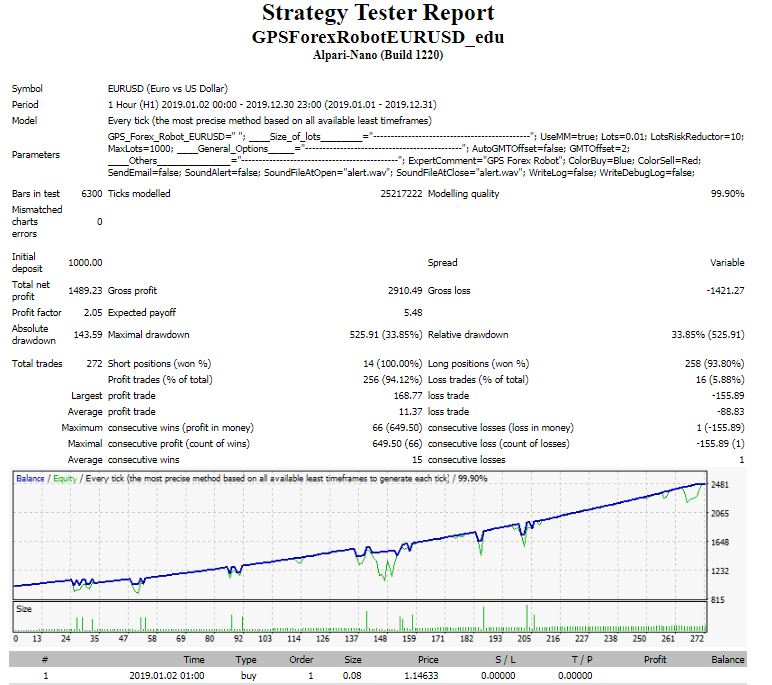Click the maximal consecutive profit value 649.50 (66)

click(x=397, y=444)
